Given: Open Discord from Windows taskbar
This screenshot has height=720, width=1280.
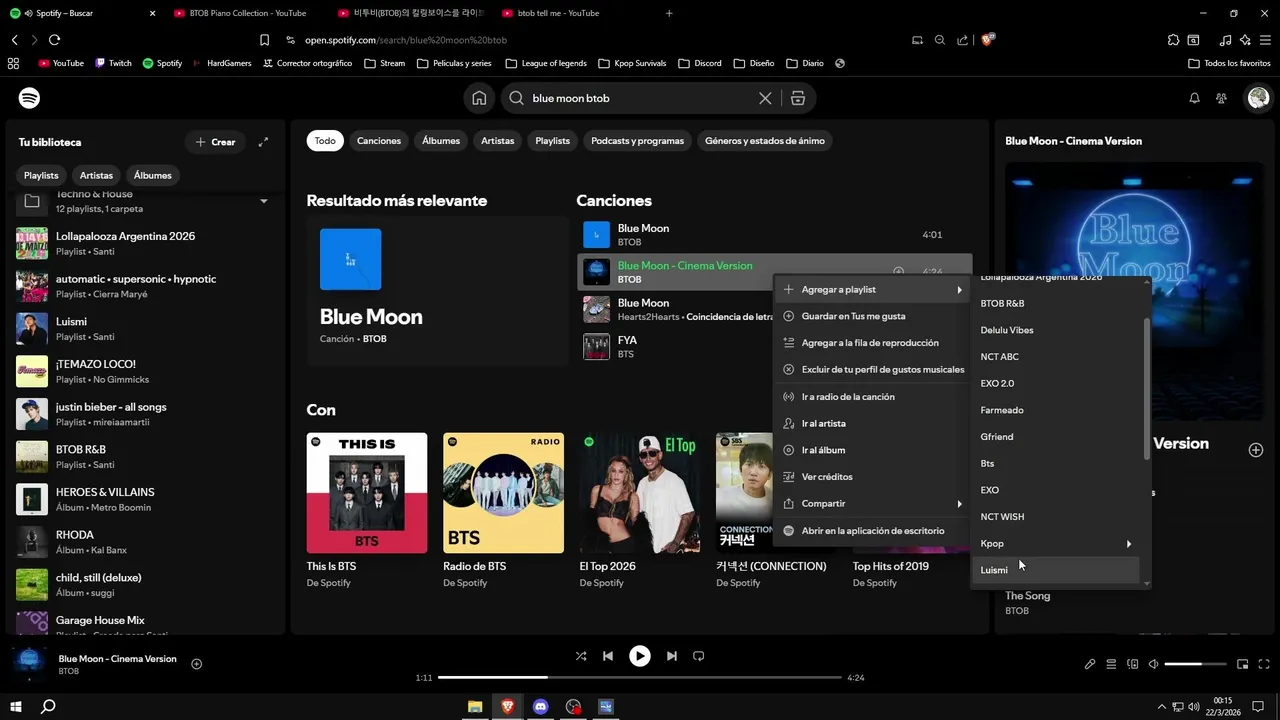Looking at the screenshot, I should coord(540,706).
